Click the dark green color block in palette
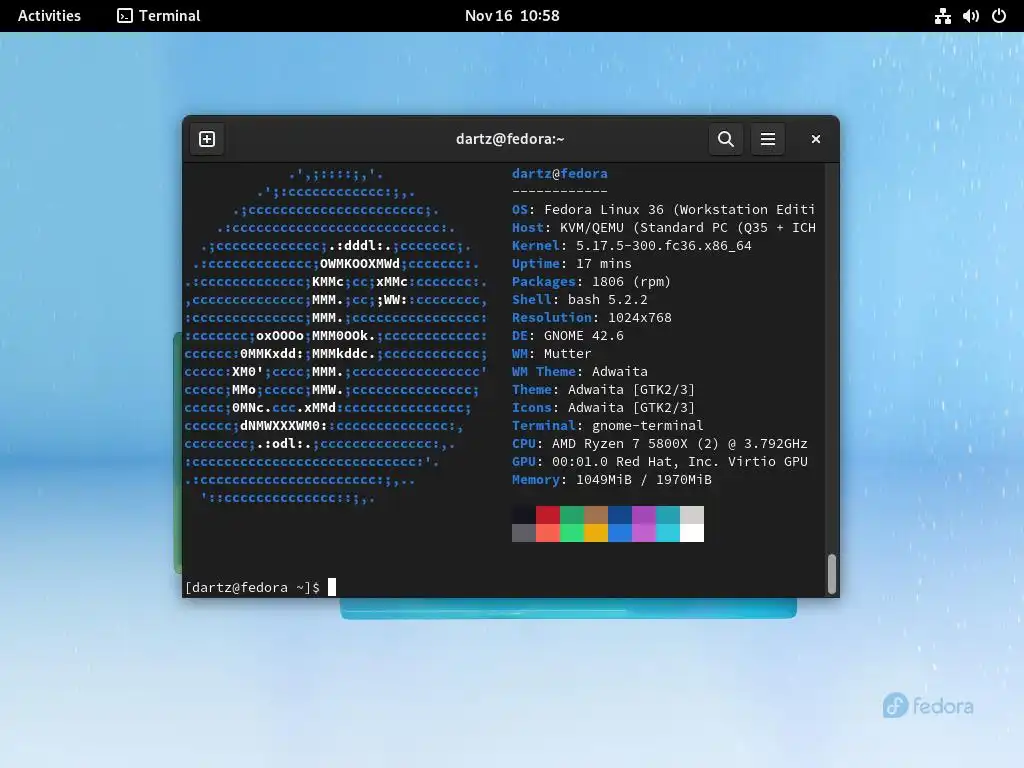Screen dimensions: 1024x768 point(572,515)
